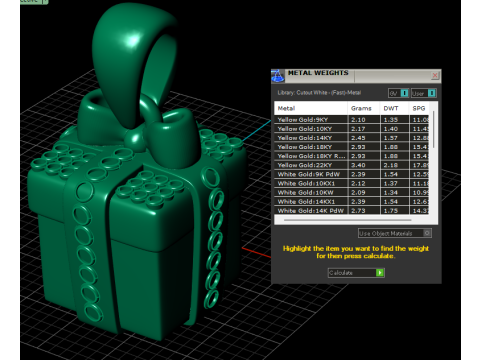Sort by the SPG column header

pyautogui.click(x=419, y=108)
